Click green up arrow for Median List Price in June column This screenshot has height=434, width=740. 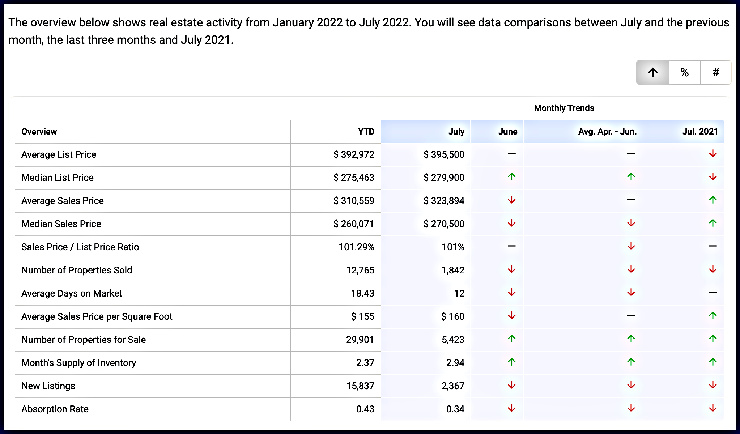[x=511, y=177]
